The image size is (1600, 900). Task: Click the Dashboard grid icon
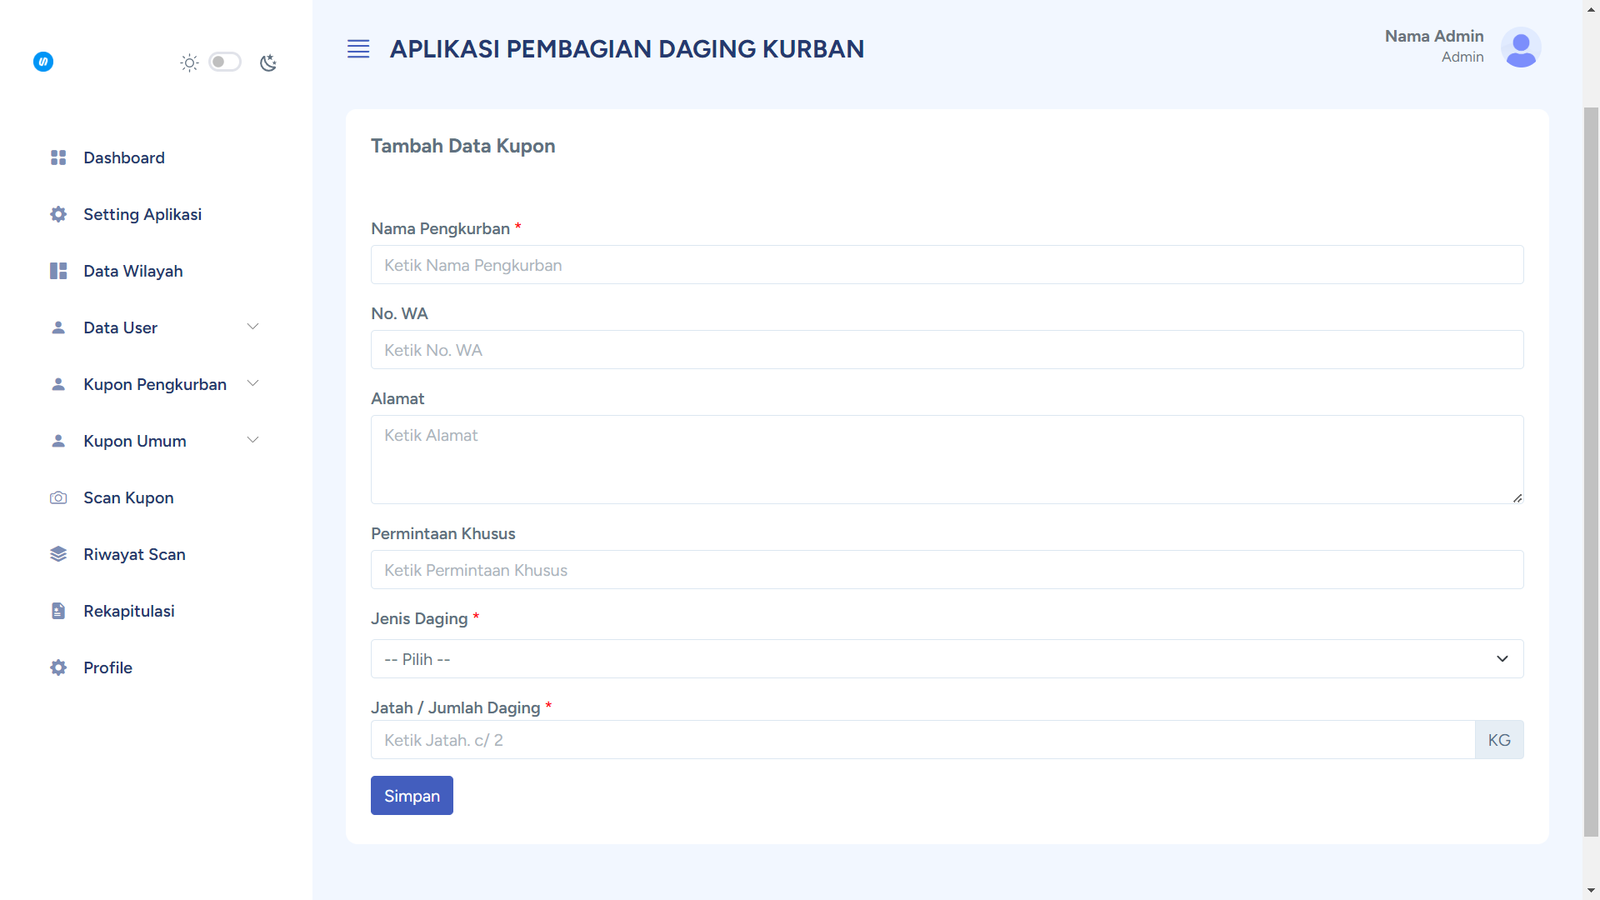[x=58, y=158]
